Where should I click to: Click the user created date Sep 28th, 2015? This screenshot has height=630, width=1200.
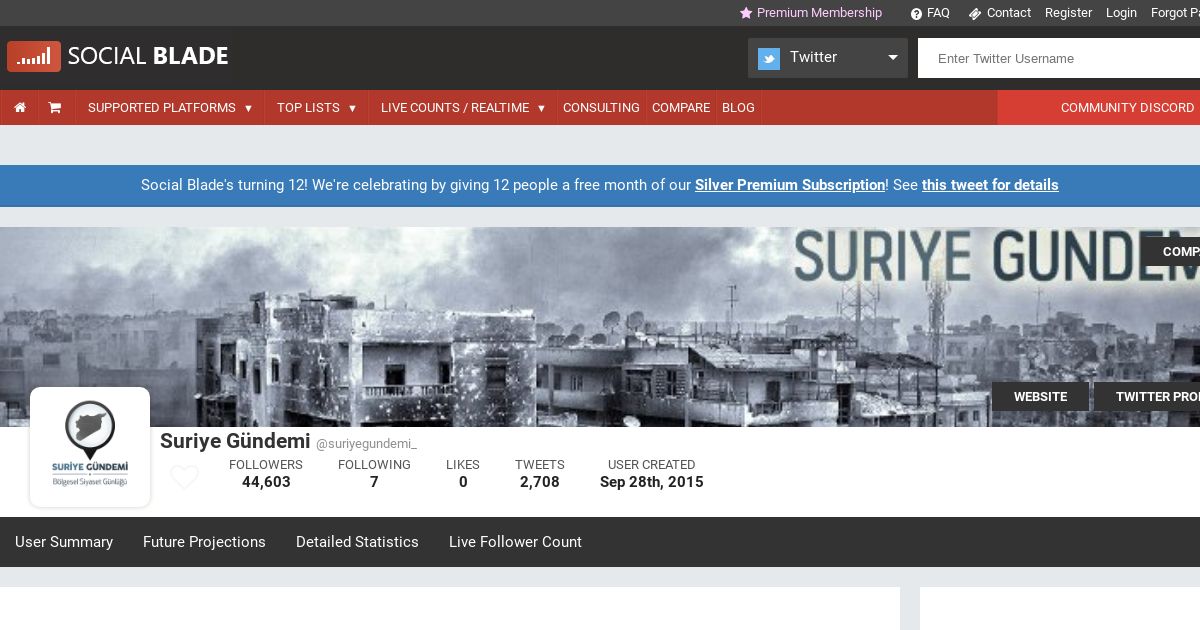tap(652, 482)
